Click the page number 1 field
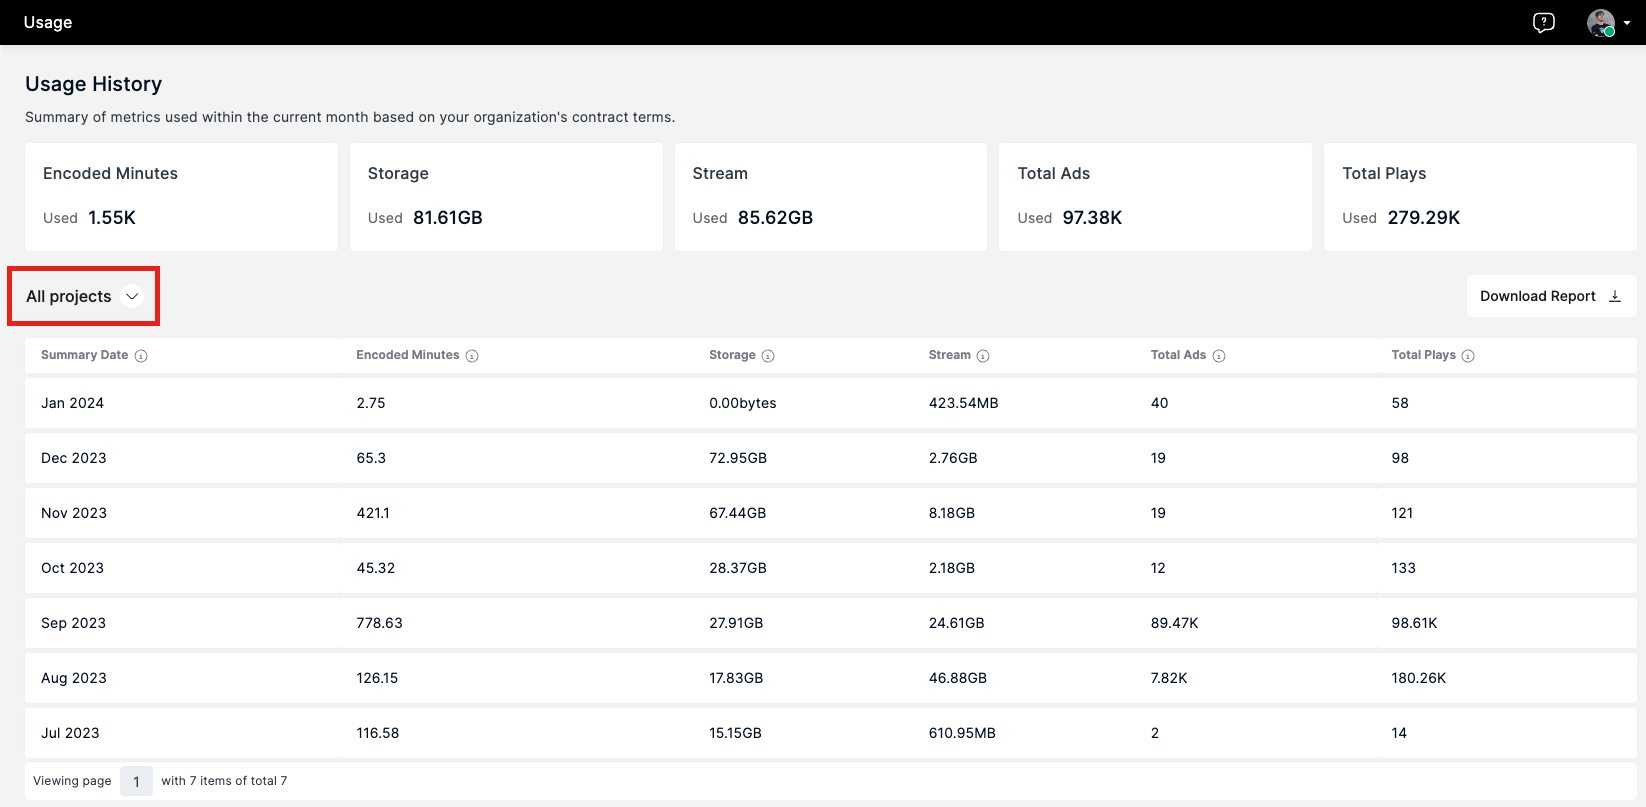 pos(136,781)
